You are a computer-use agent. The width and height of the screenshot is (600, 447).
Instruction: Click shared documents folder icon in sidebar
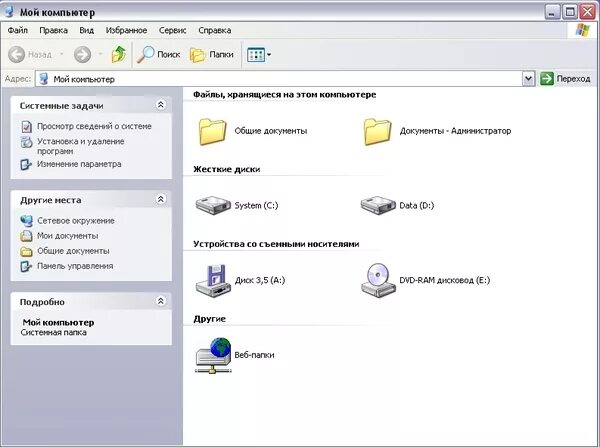(26, 251)
